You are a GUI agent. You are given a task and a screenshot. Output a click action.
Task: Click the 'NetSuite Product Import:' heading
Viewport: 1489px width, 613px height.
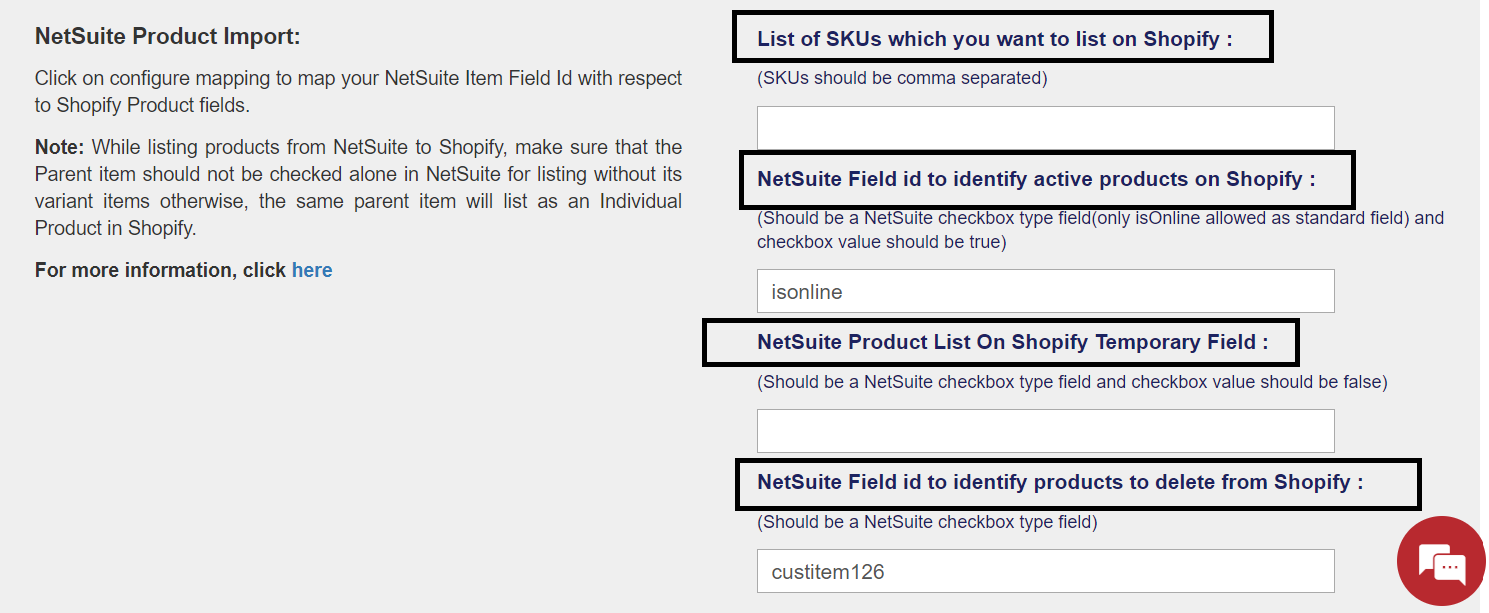click(x=167, y=37)
